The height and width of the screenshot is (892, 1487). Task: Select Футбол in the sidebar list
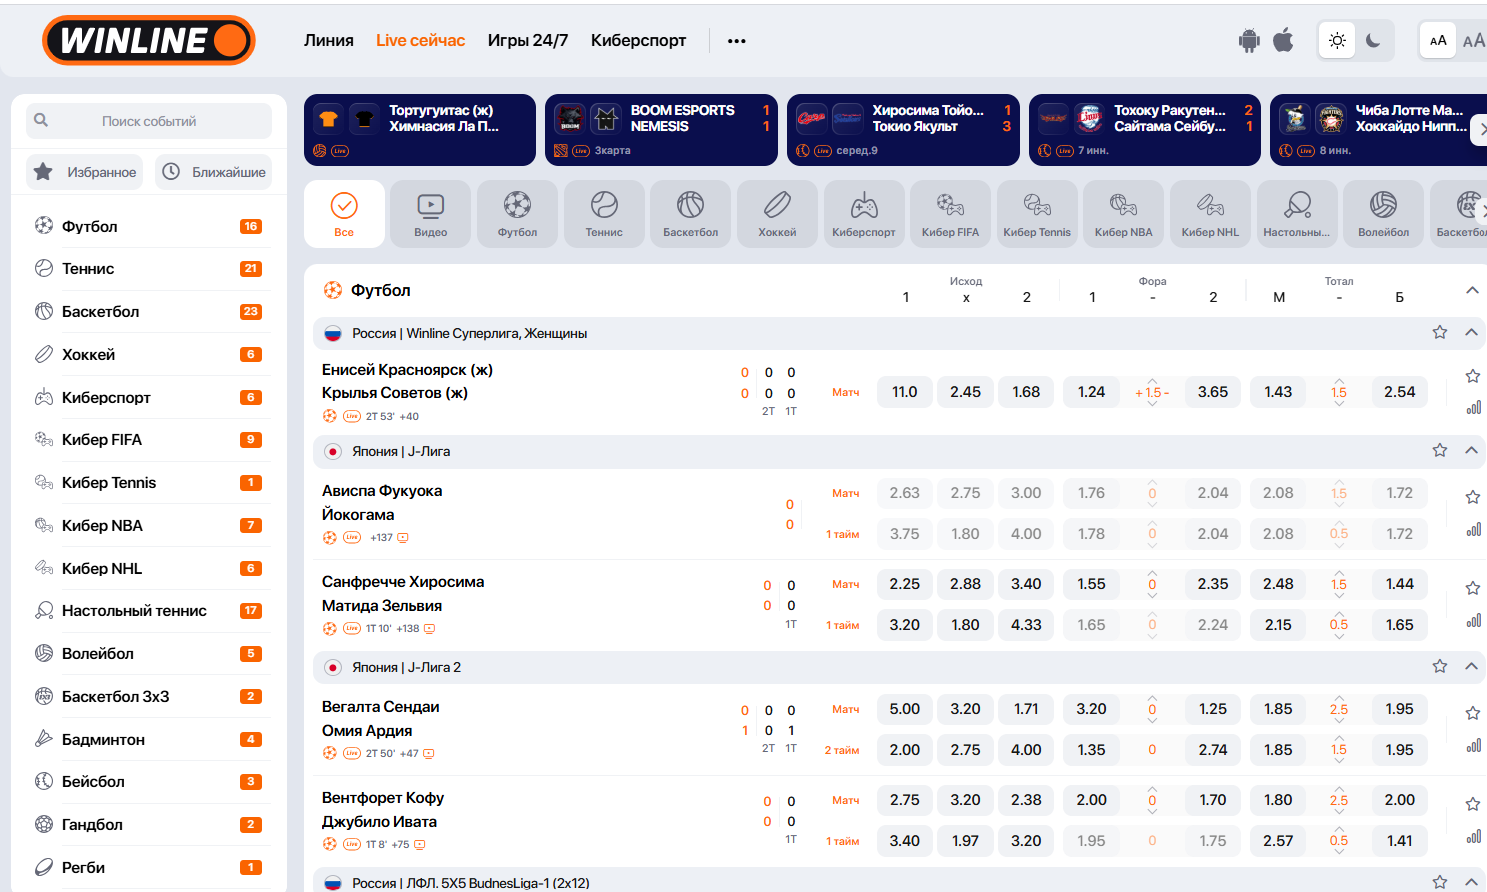tap(149, 226)
